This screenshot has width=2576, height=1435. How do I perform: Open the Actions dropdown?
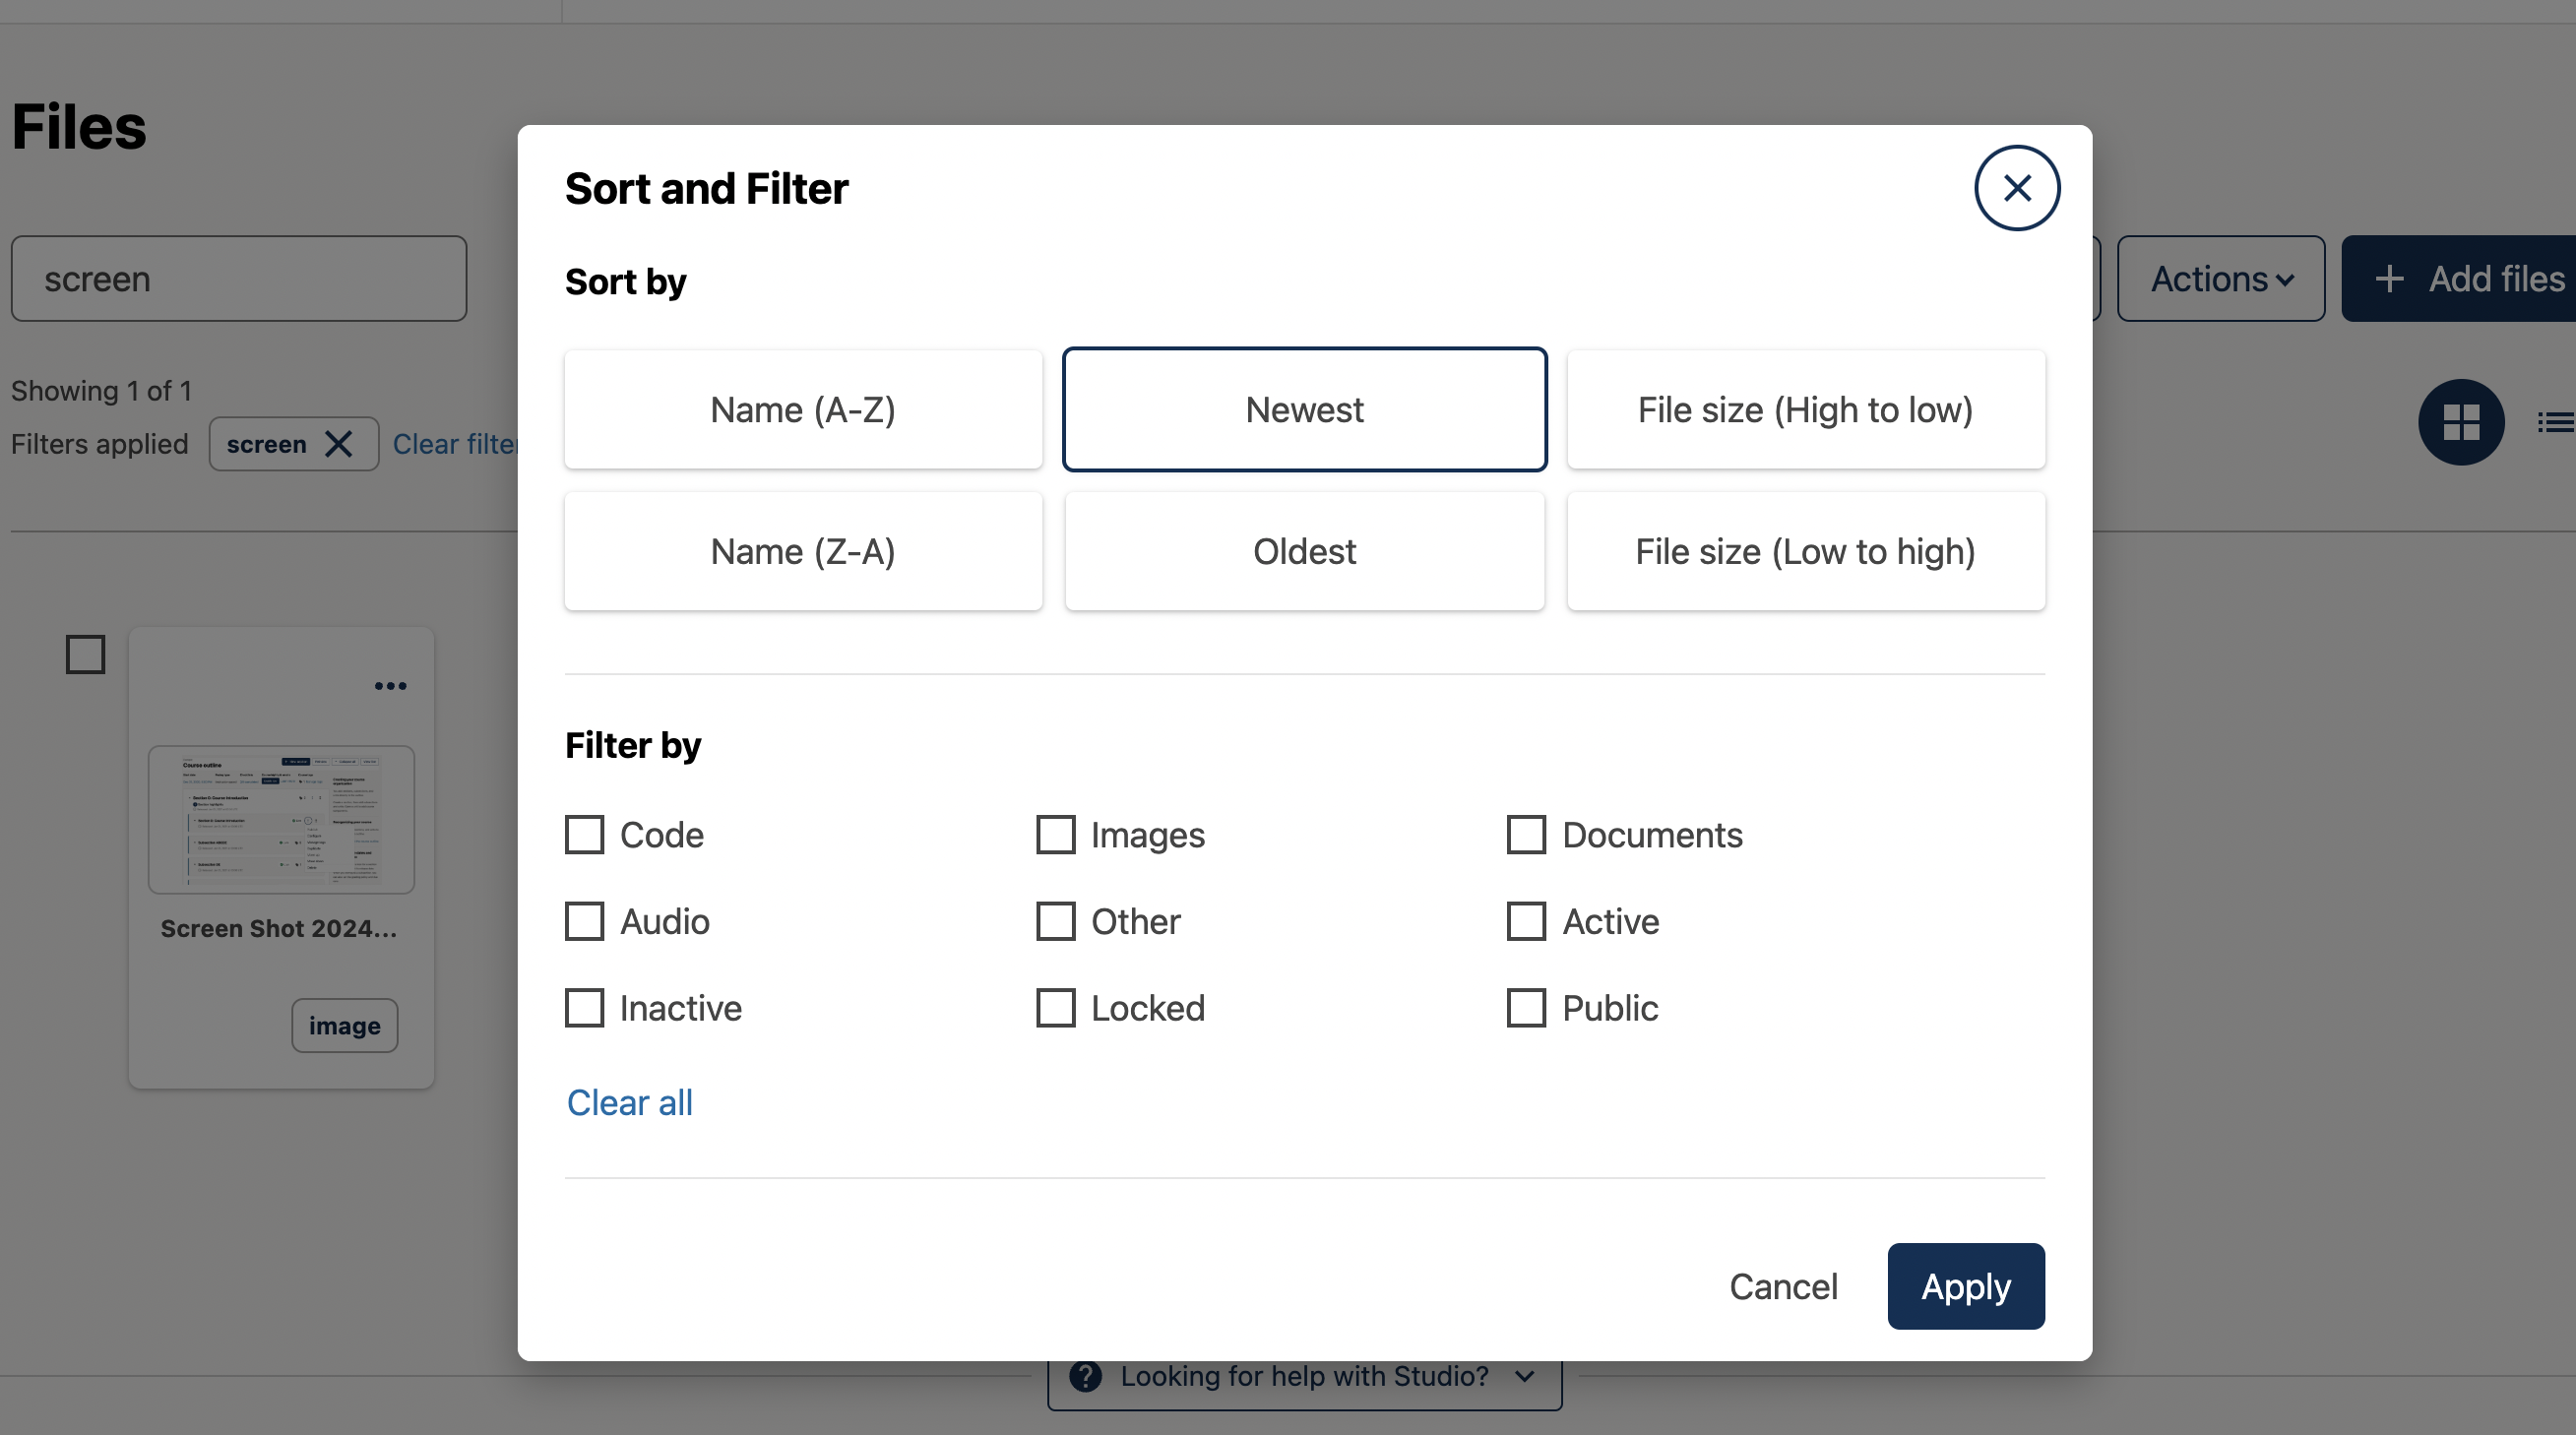(2220, 279)
